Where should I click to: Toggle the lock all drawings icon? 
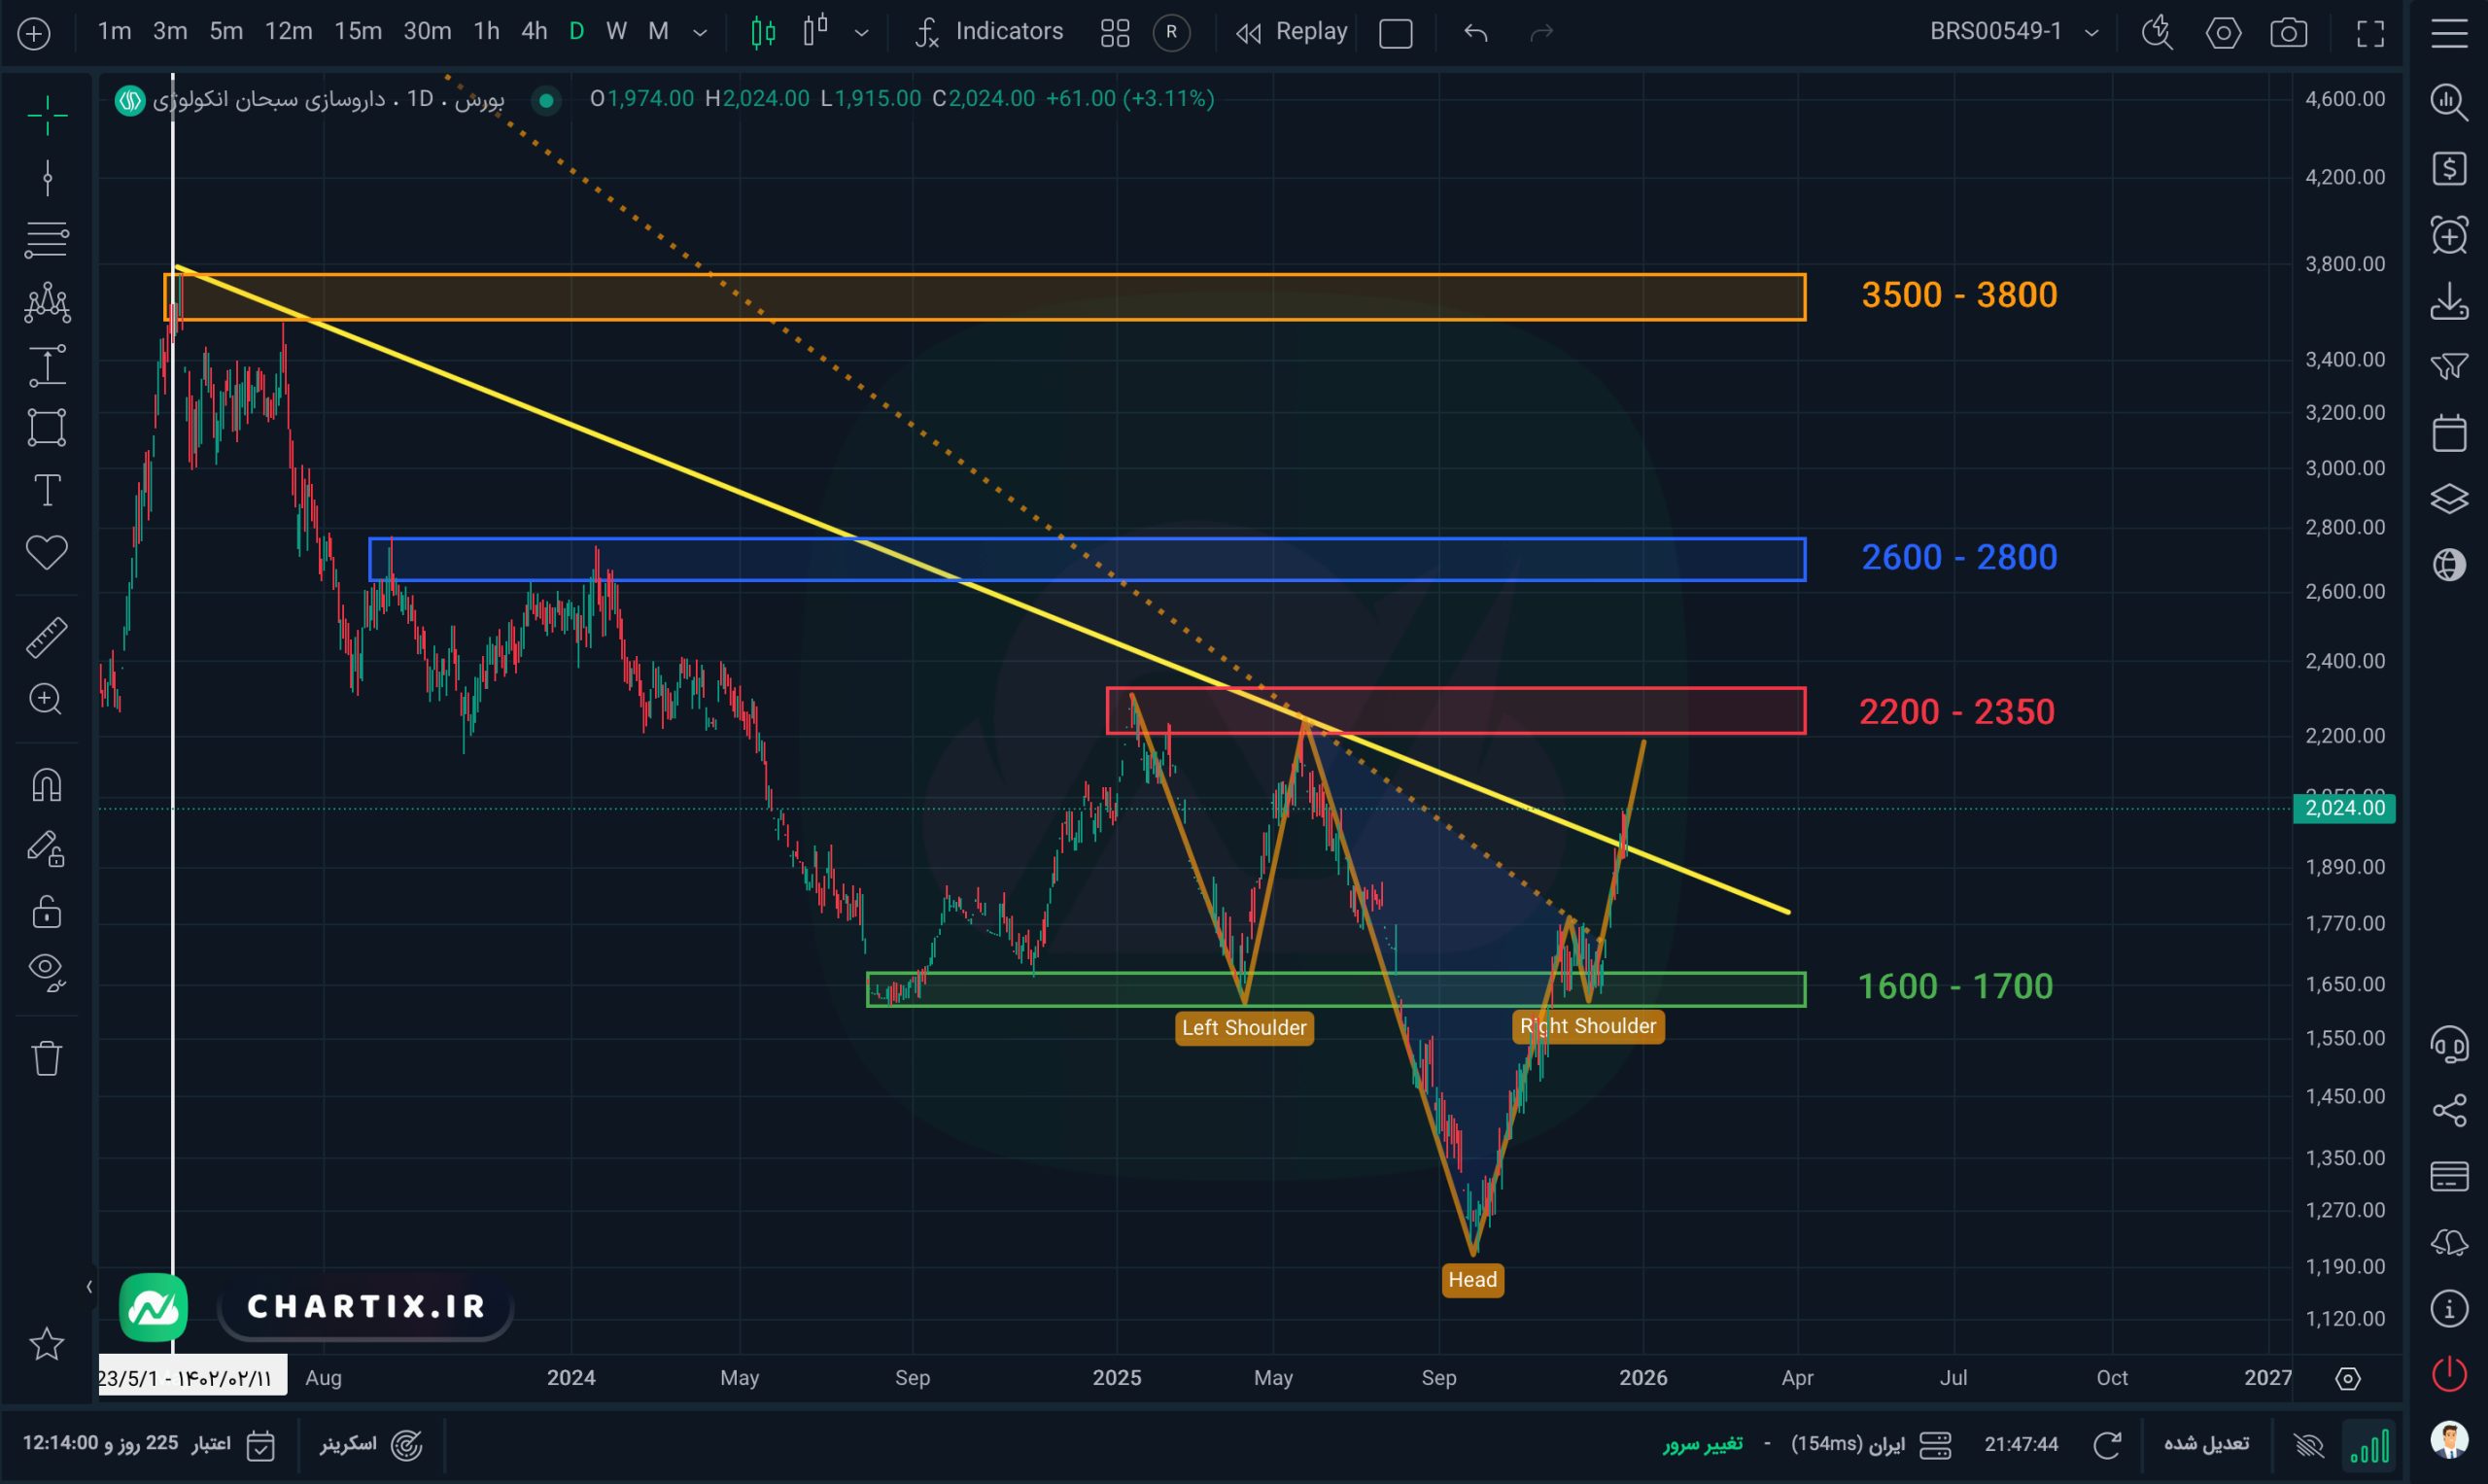tap(47, 912)
